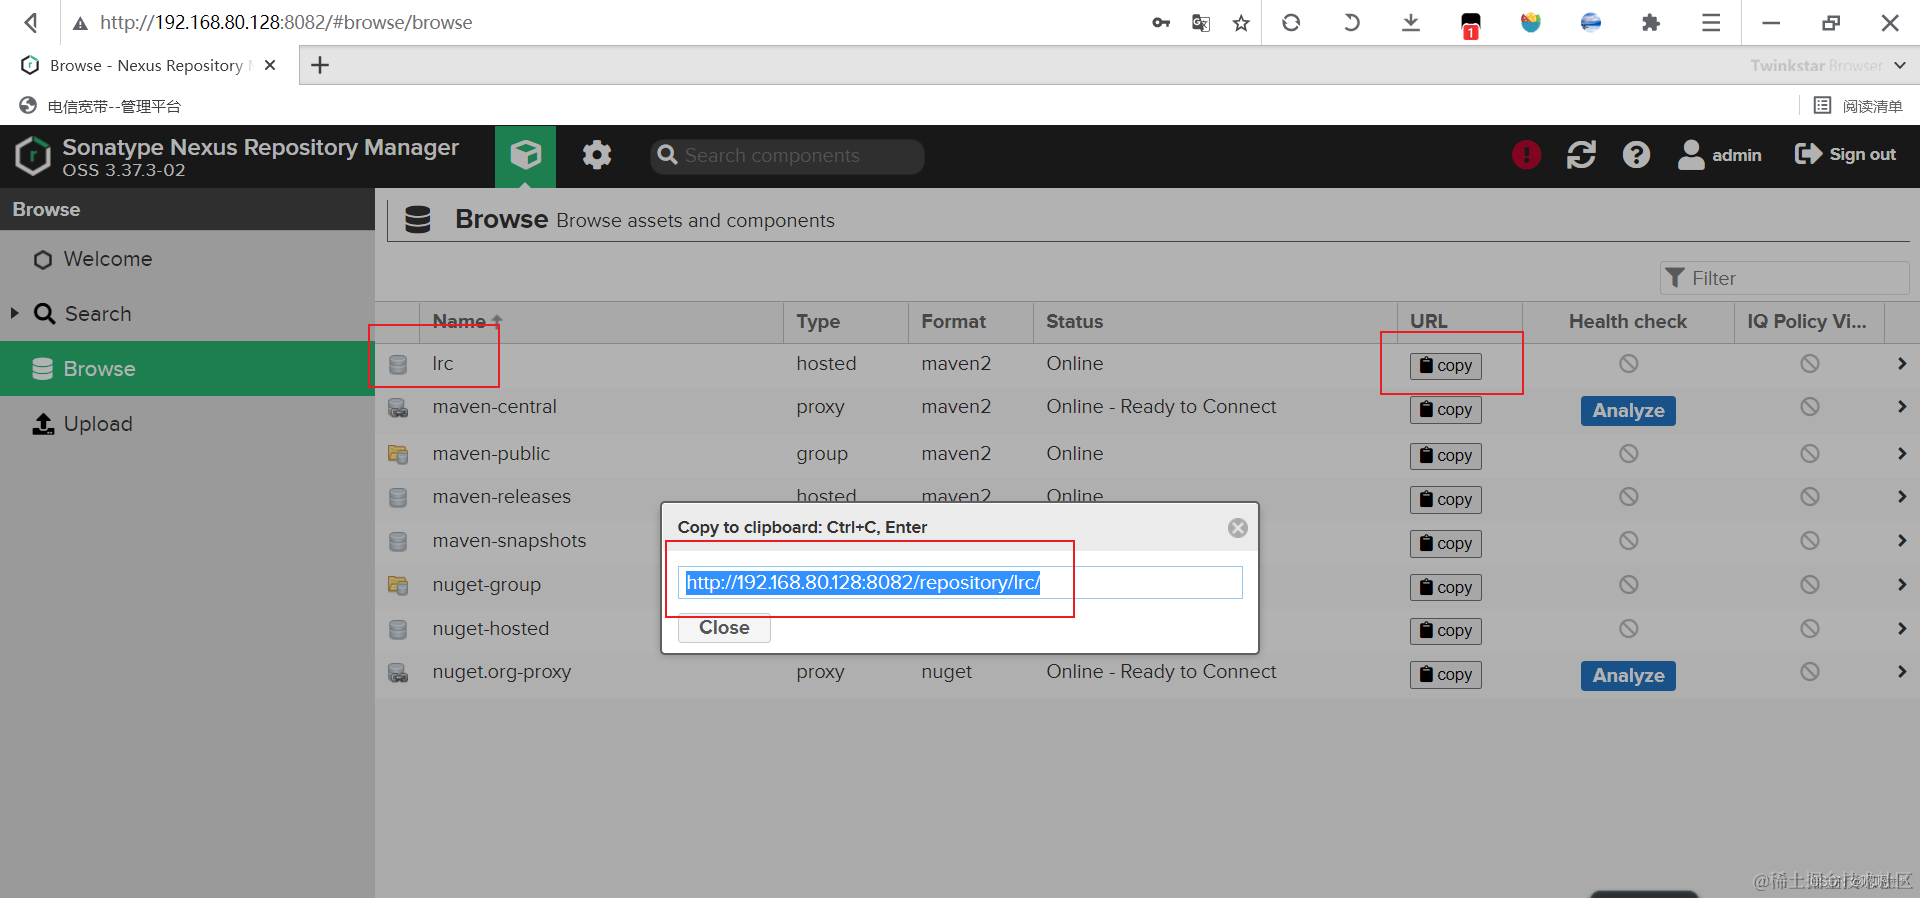This screenshot has height=898, width=1920.
Task: Close the clipboard dialog with X
Action: pos(1238,528)
